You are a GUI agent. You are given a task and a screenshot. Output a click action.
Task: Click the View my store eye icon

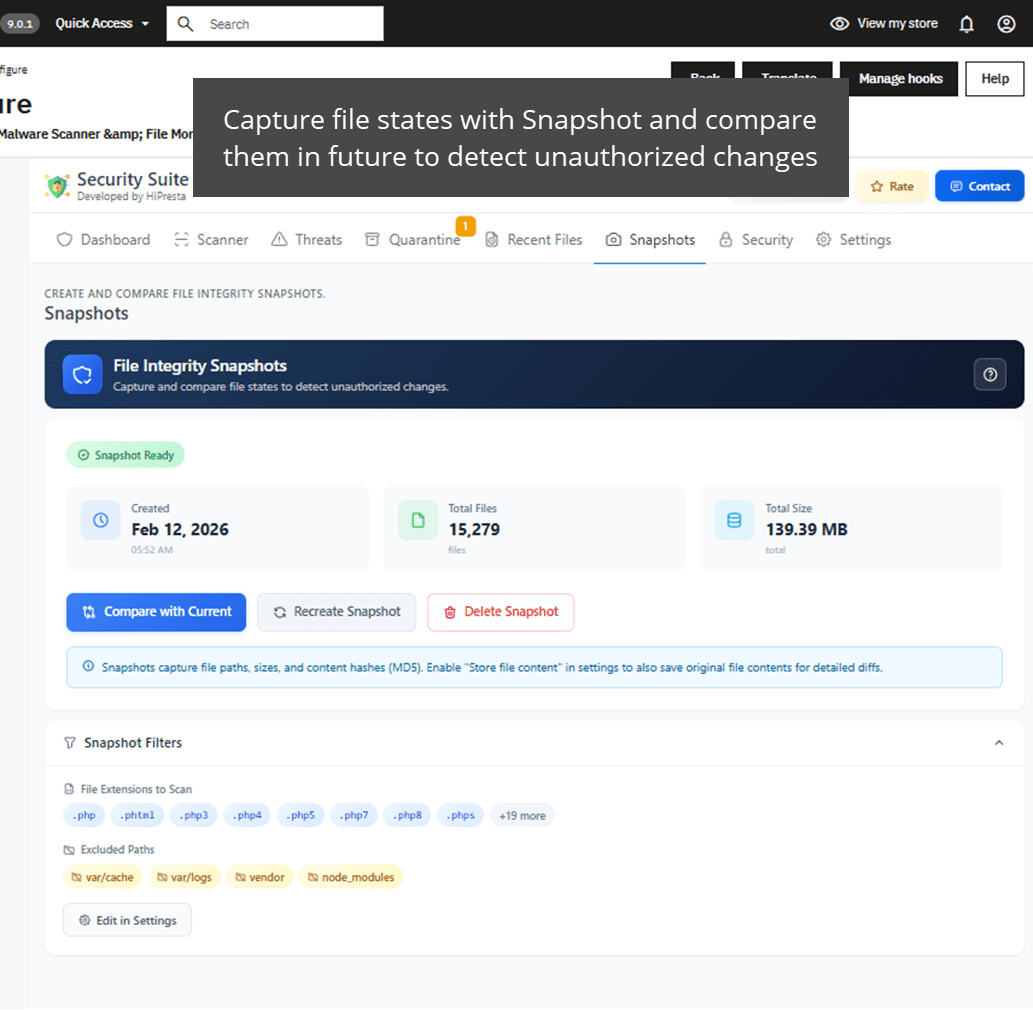coord(839,24)
